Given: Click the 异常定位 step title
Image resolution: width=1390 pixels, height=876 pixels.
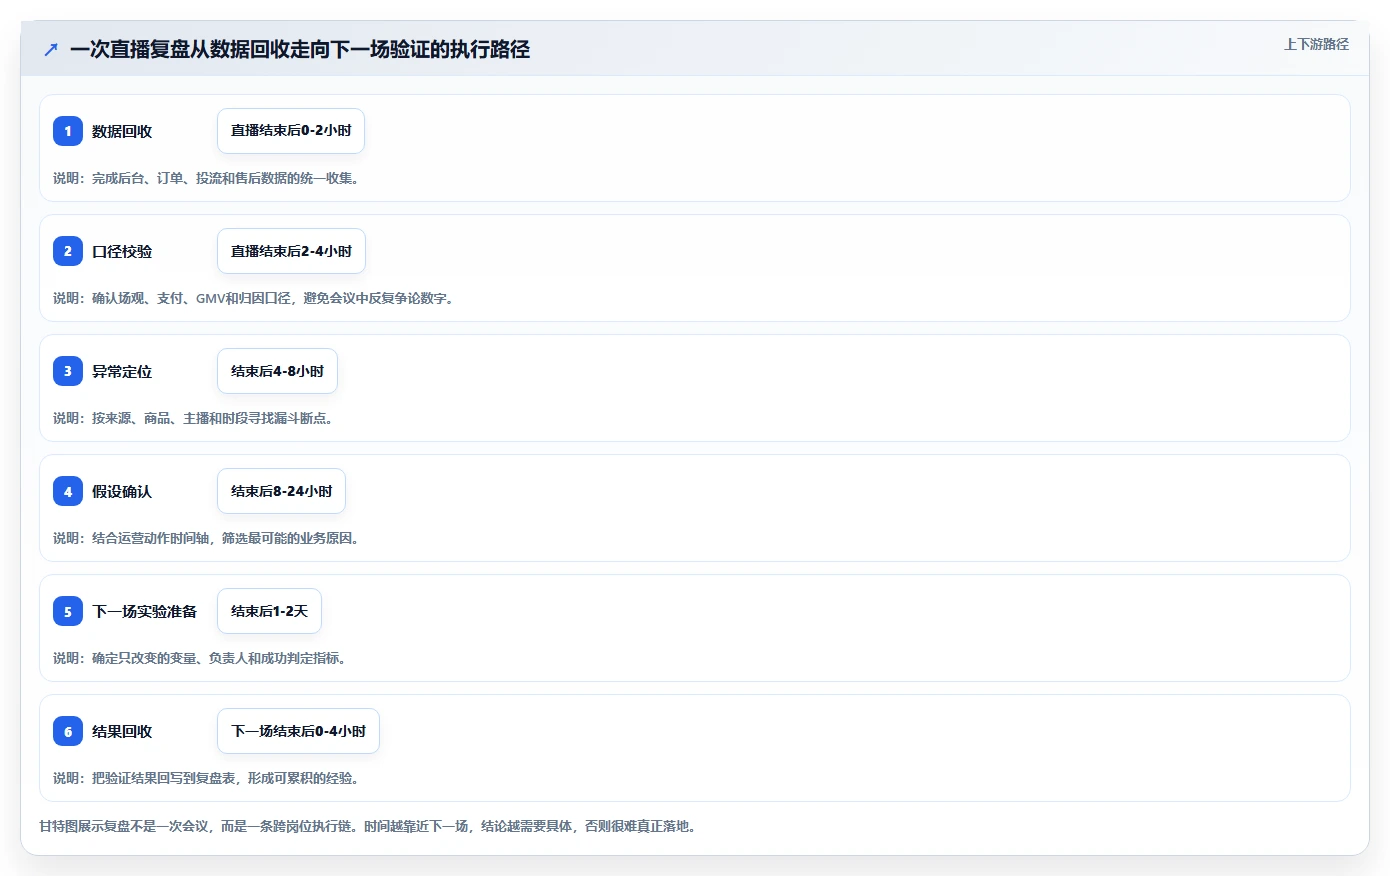Looking at the screenshot, I should pos(122,371).
